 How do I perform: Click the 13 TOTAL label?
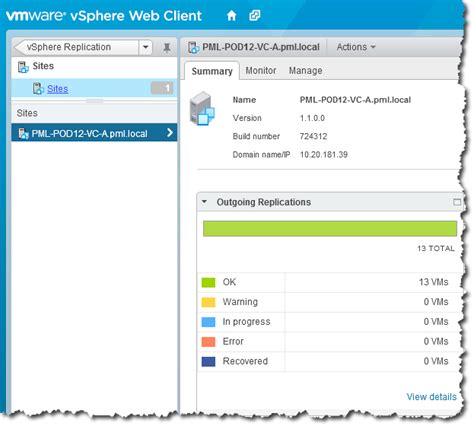(436, 248)
